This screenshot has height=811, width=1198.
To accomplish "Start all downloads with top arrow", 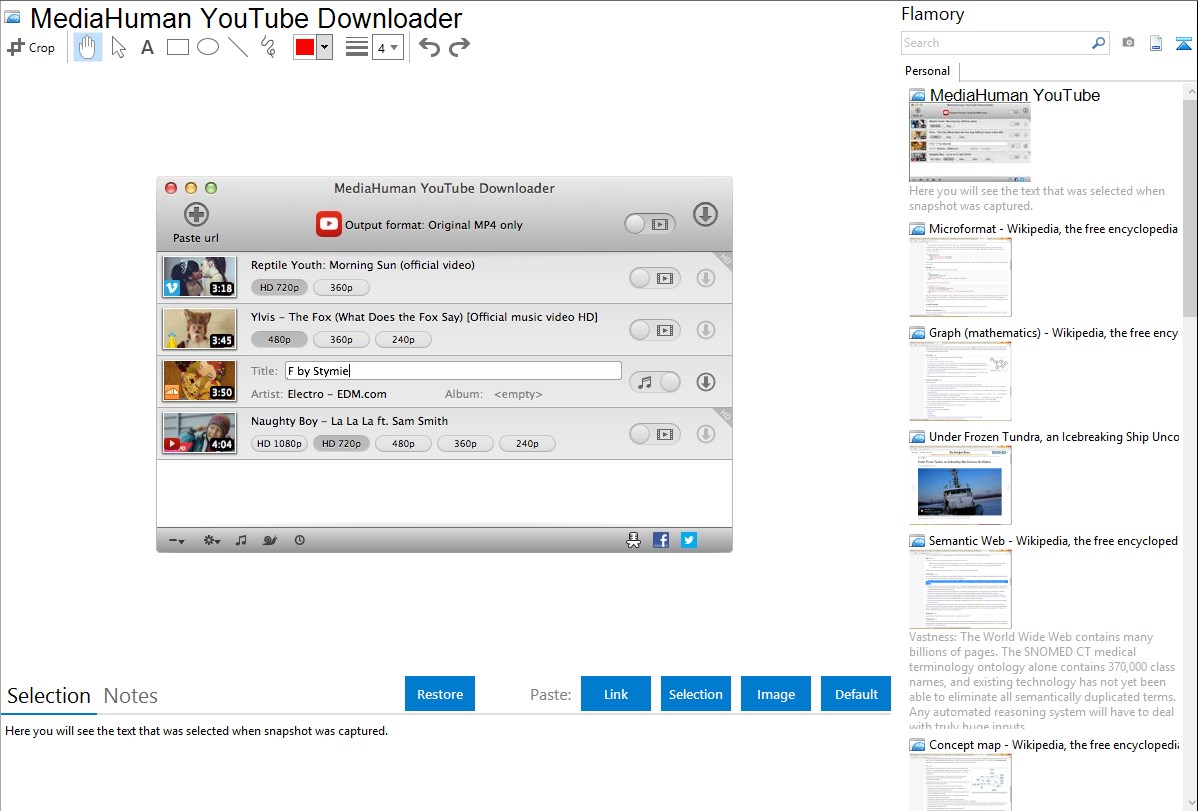I will click(x=705, y=215).
